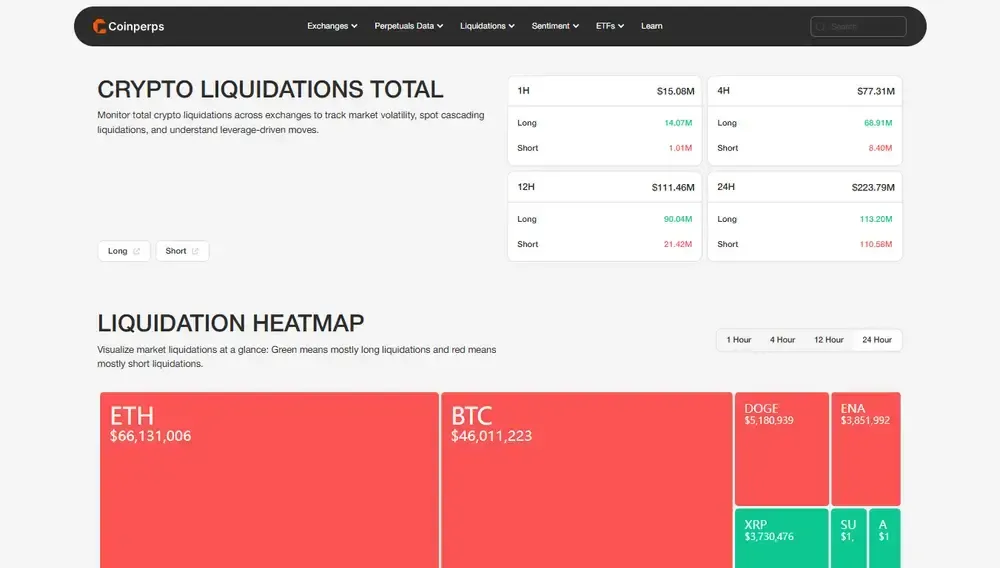Click the 12H total $111.46M
Viewport: 1000px width, 568px height.
pyautogui.click(x=673, y=187)
